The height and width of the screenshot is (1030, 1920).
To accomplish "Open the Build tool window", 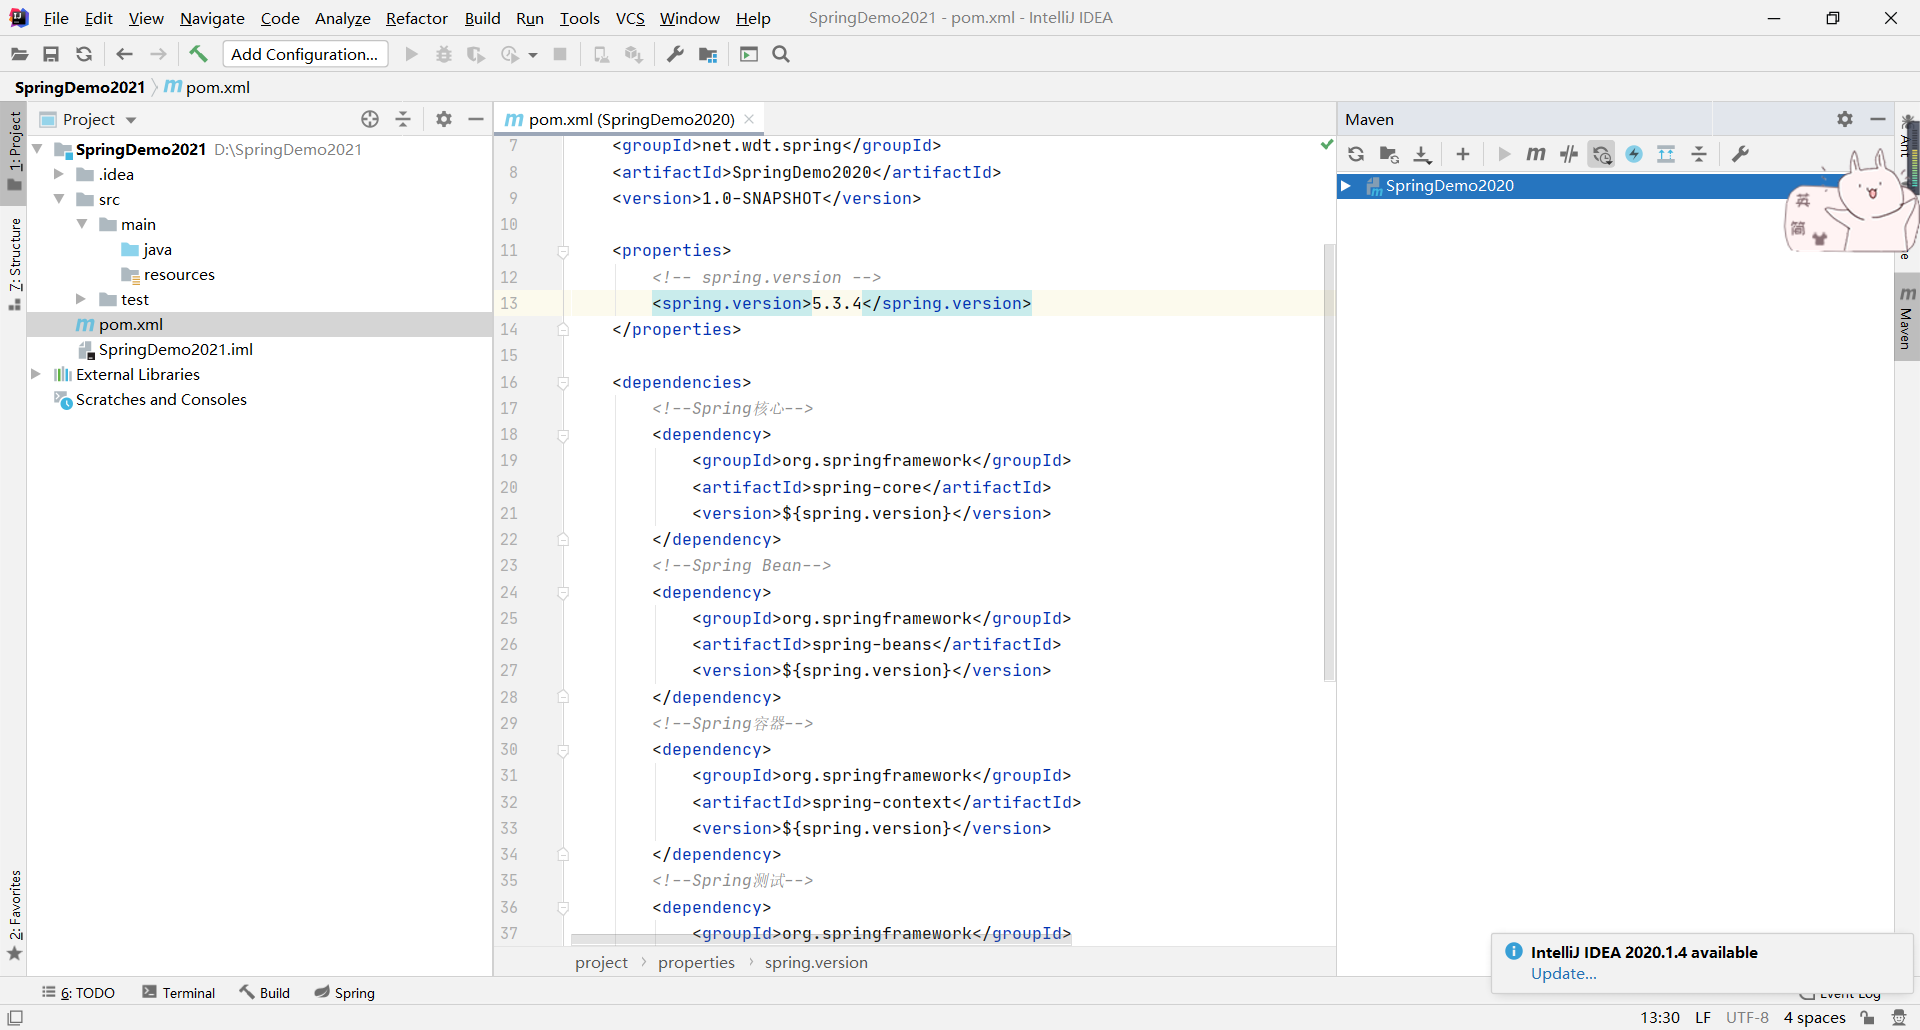I will coord(264,992).
